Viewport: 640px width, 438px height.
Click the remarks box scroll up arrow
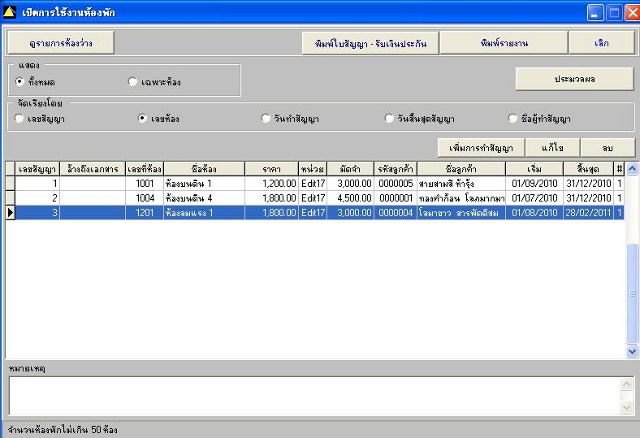(x=627, y=384)
